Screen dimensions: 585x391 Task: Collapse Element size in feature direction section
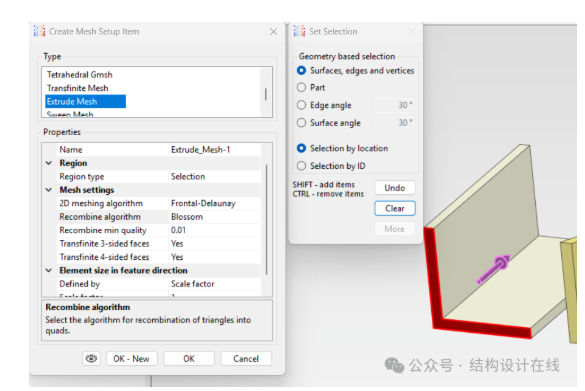pyautogui.click(x=49, y=270)
